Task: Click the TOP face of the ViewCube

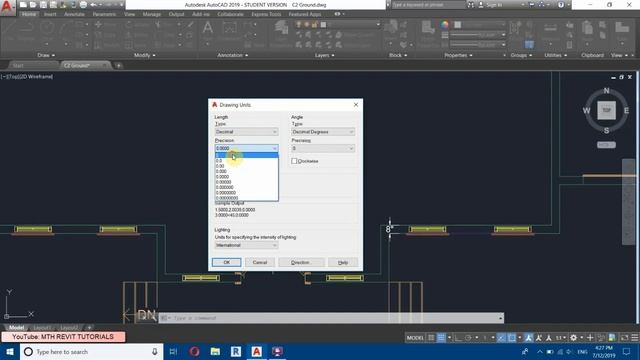Action: (607, 110)
